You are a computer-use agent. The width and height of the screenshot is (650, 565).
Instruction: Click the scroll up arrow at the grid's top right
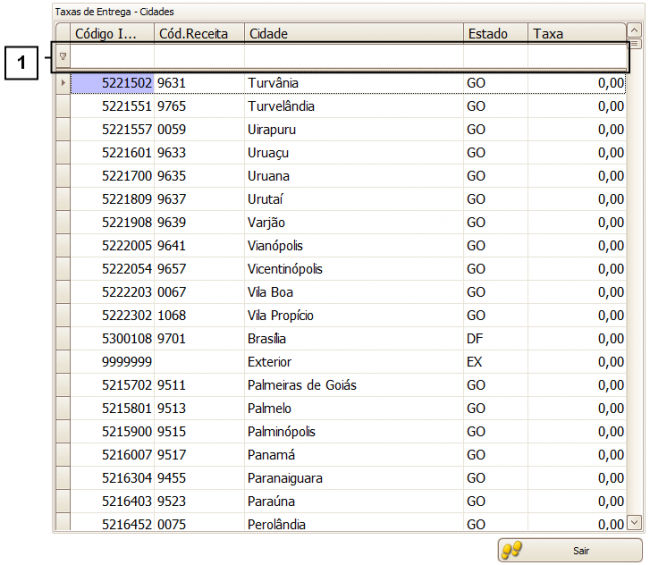pyautogui.click(x=634, y=30)
